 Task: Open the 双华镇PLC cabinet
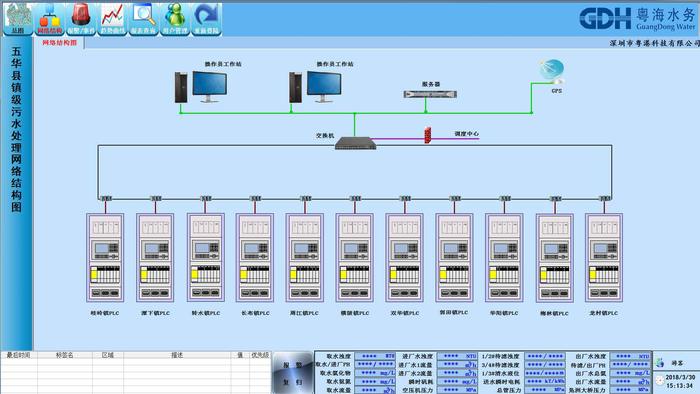point(404,257)
